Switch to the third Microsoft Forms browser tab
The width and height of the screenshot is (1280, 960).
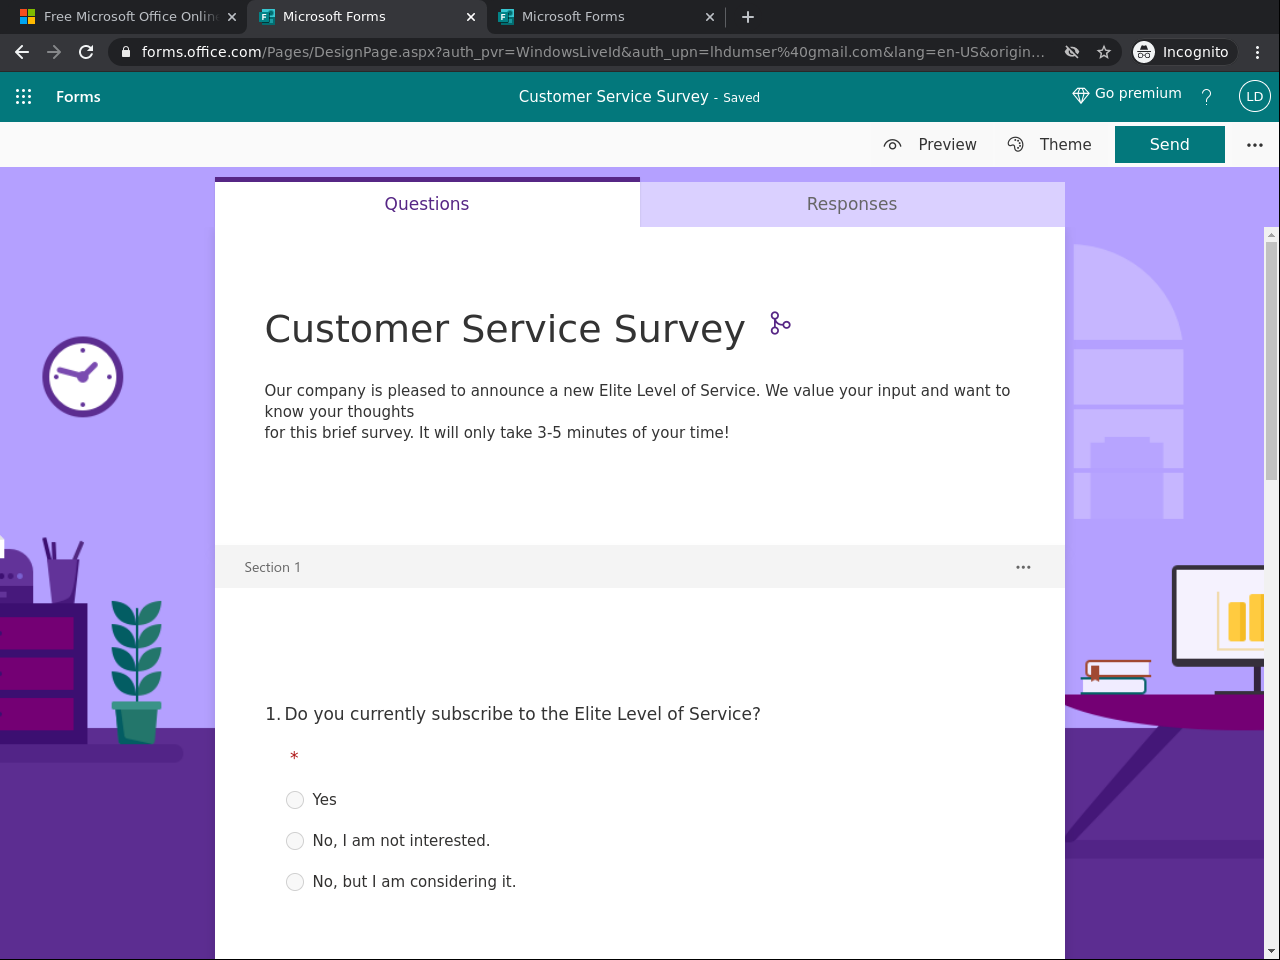605,17
